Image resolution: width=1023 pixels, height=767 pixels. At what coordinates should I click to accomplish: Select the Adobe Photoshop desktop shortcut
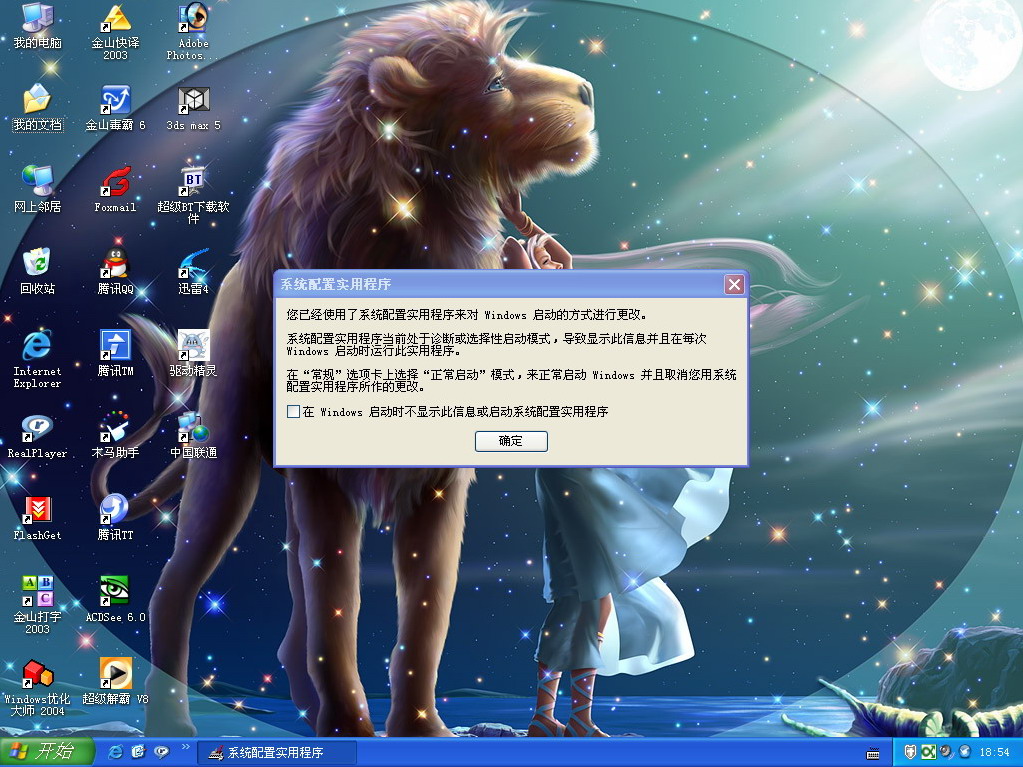point(194,31)
